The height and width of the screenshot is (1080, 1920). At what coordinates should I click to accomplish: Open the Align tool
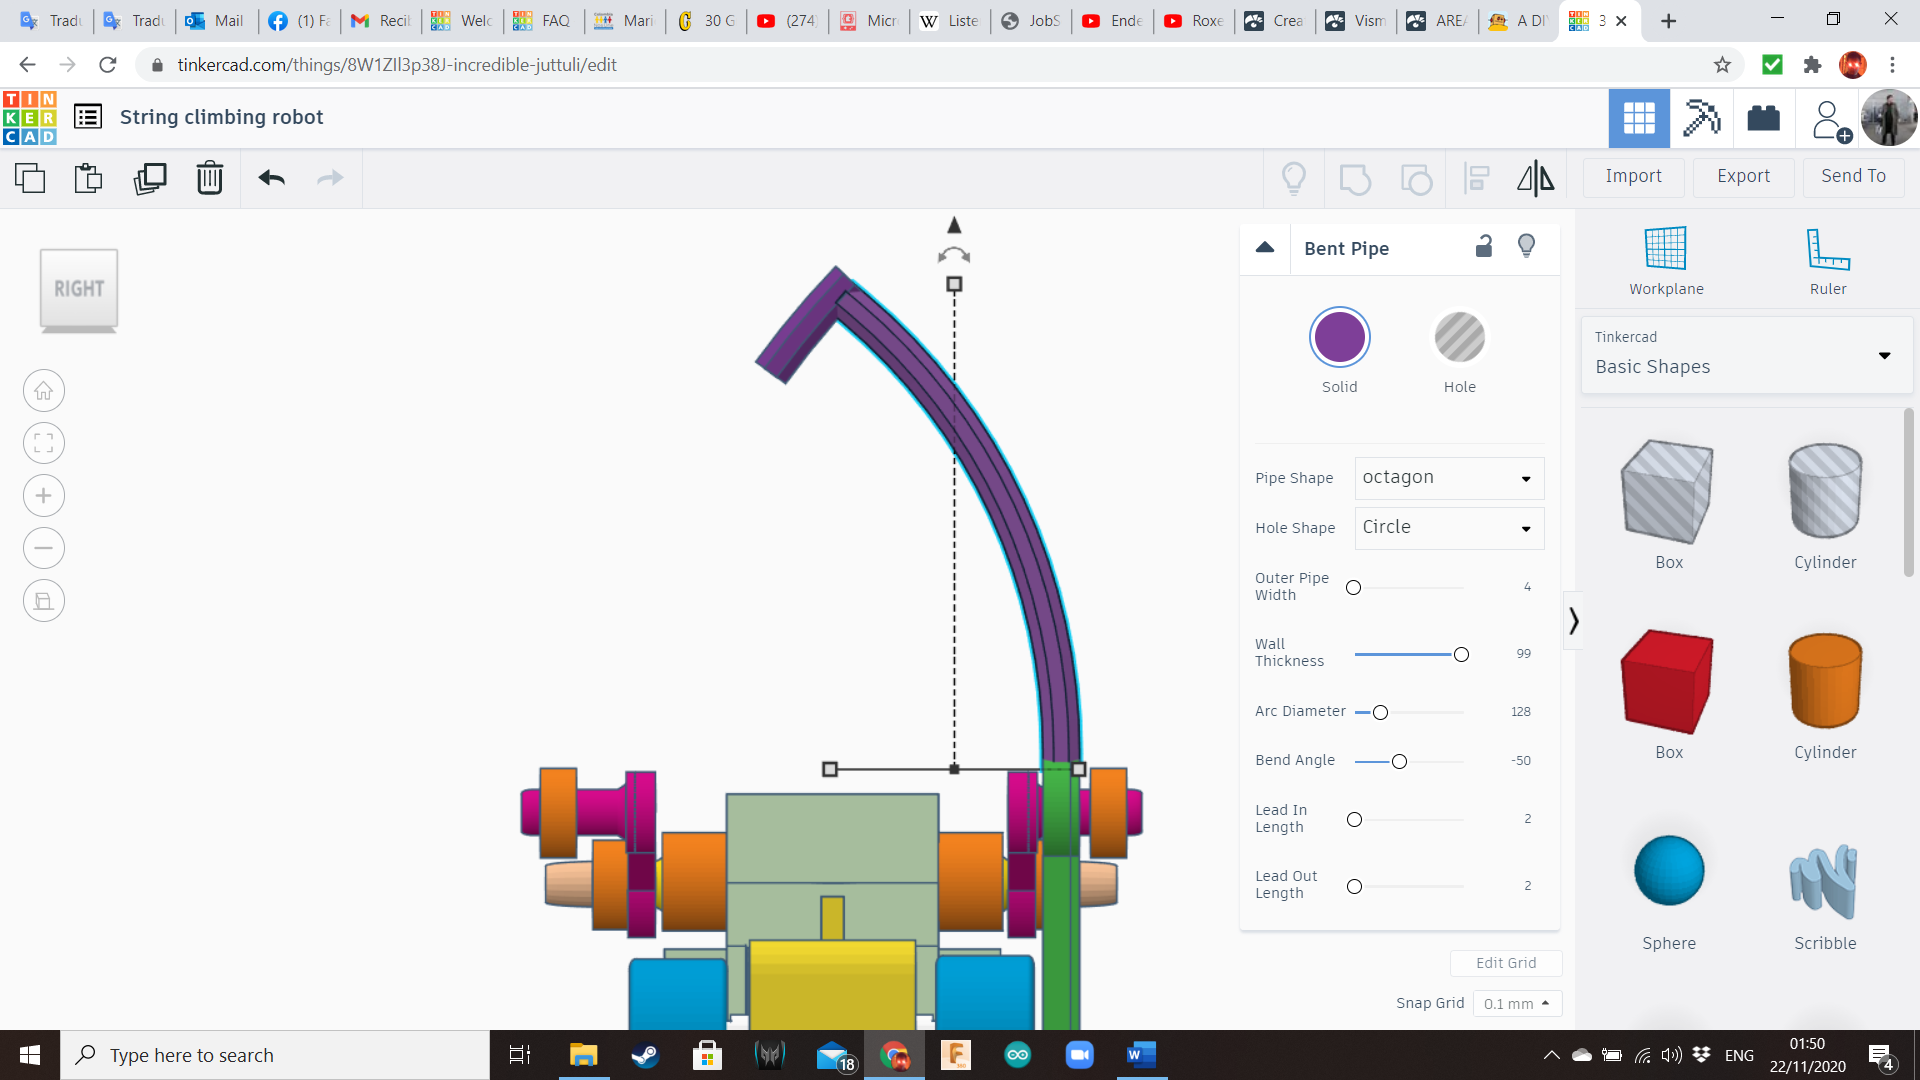tap(1476, 178)
